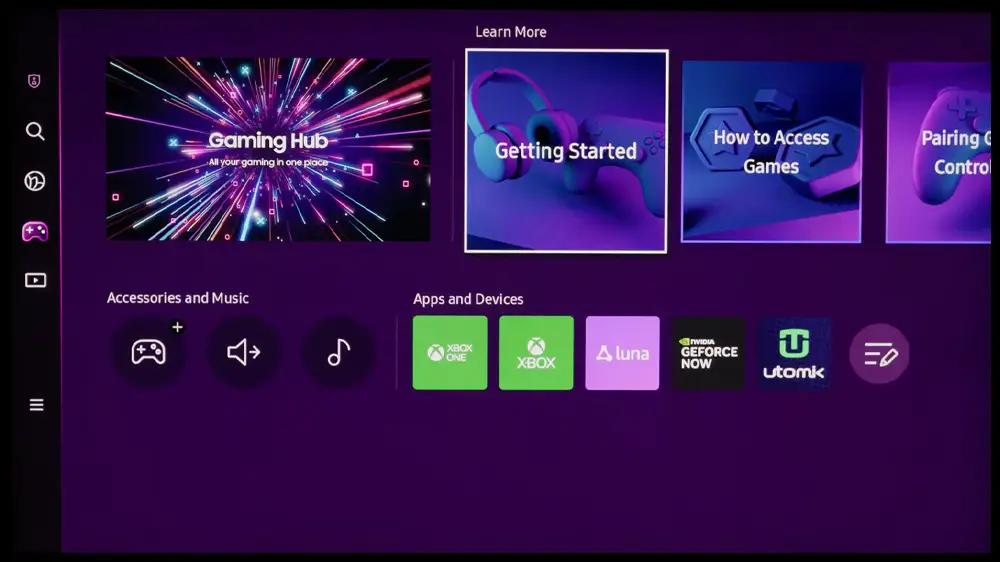Open Ambient mode icon in sidebar

tap(35, 181)
